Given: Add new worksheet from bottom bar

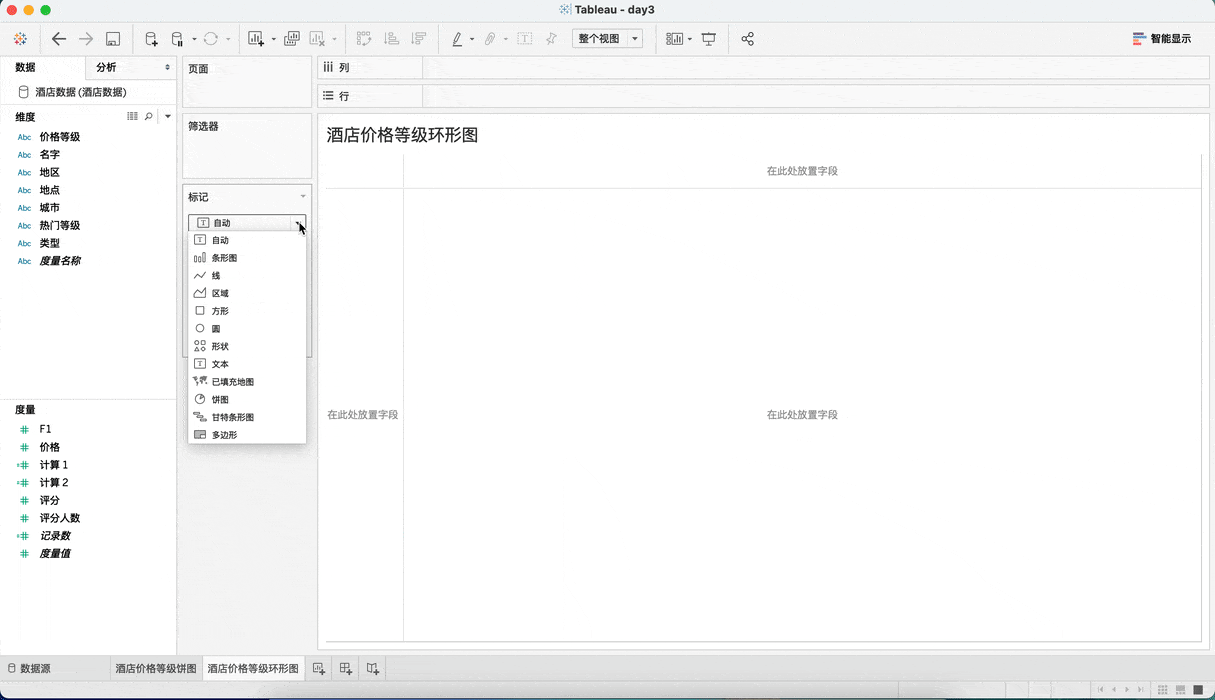Looking at the screenshot, I should pos(319,668).
